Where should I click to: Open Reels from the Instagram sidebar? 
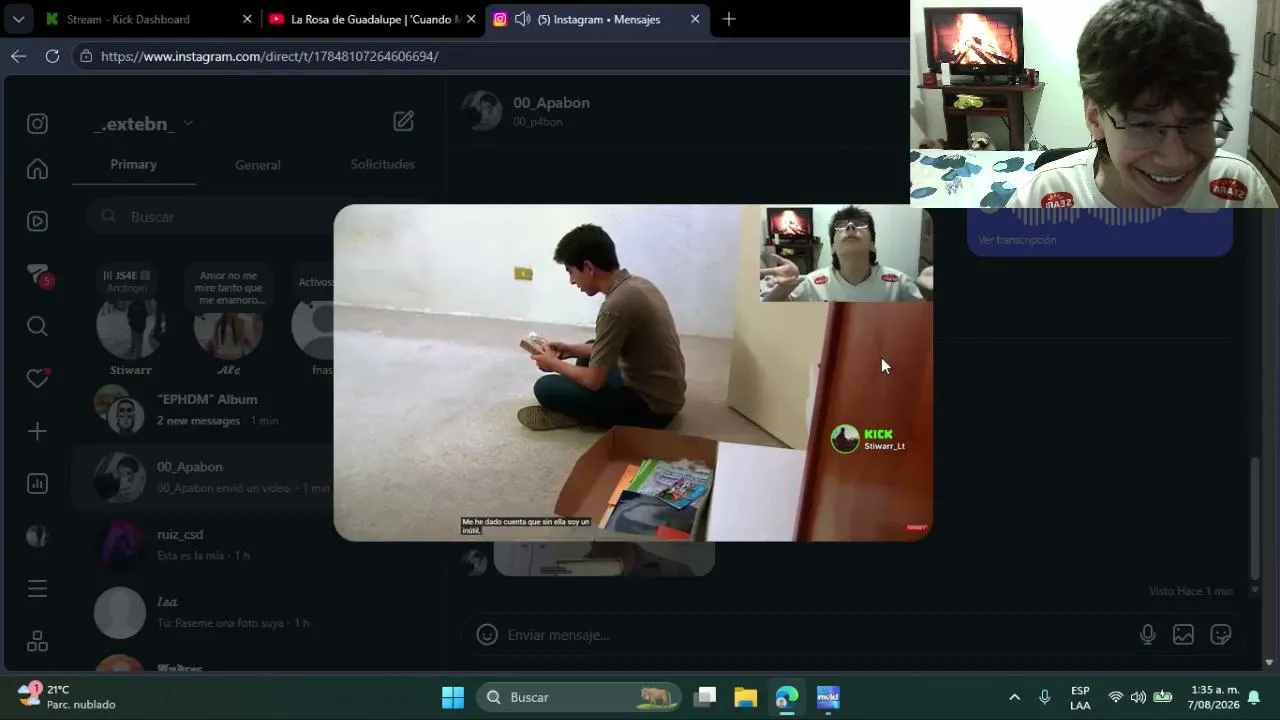pyautogui.click(x=37, y=221)
